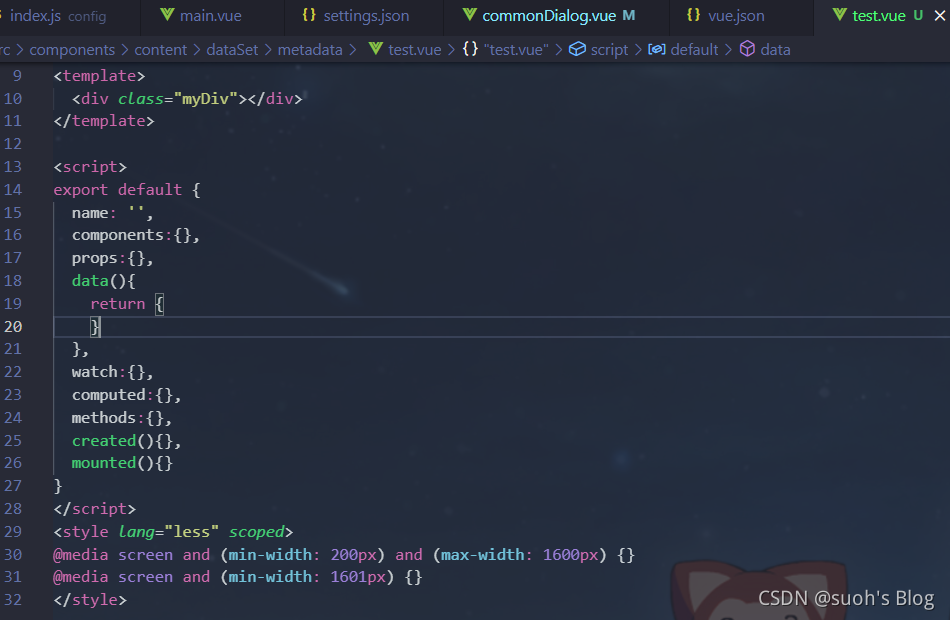Click the braces icon on vue.json tab
Image resolution: width=950 pixels, height=620 pixels.
tap(694, 15)
